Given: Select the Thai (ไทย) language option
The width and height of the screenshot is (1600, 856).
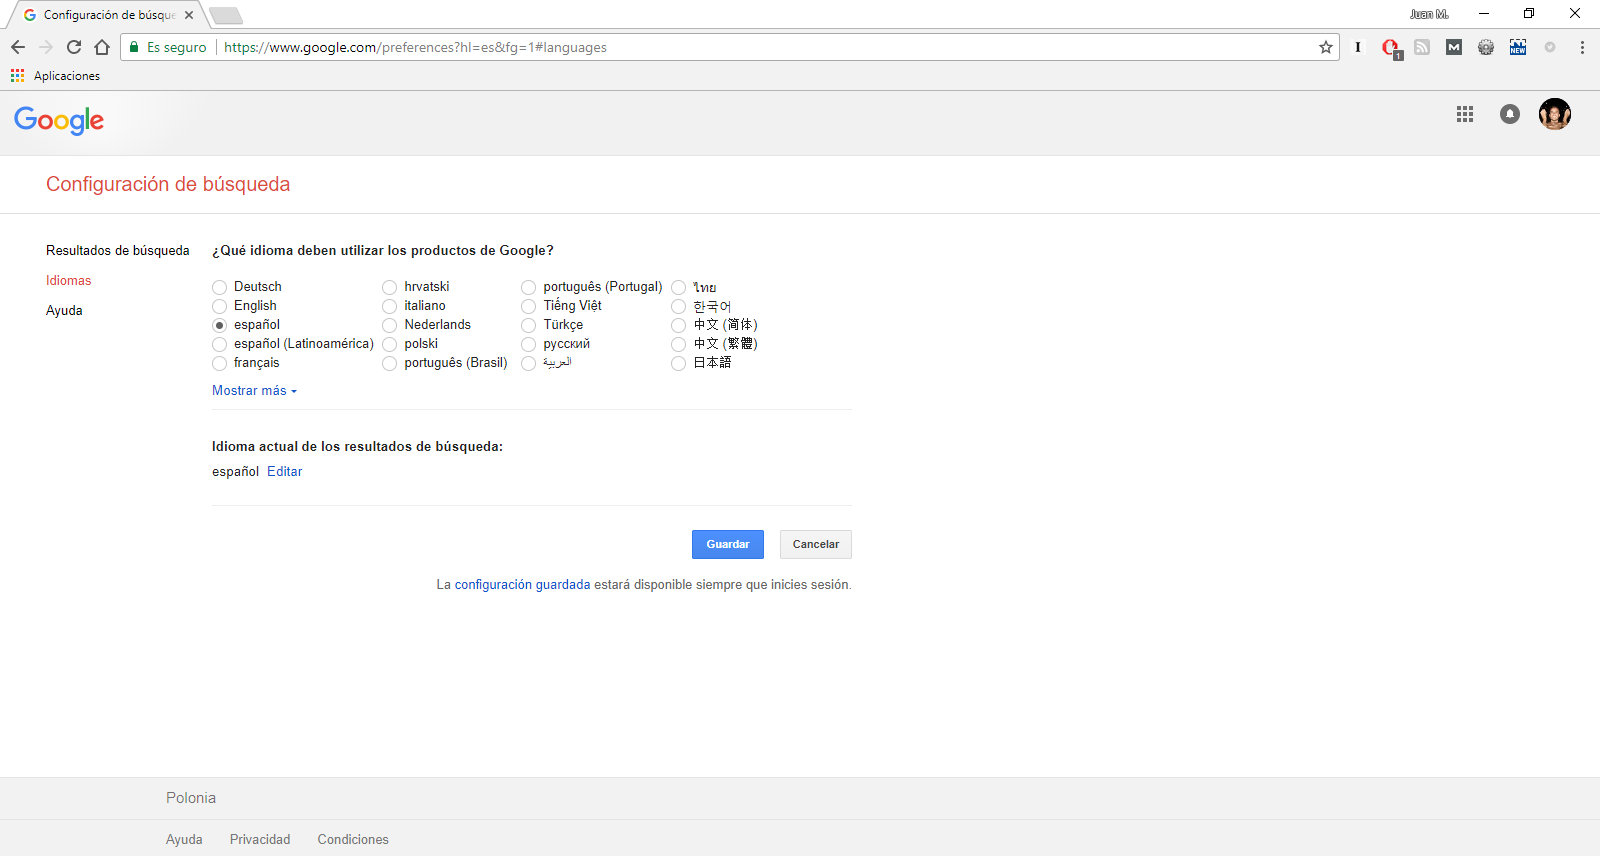Looking at the screenshot, I should coord(679,288).
